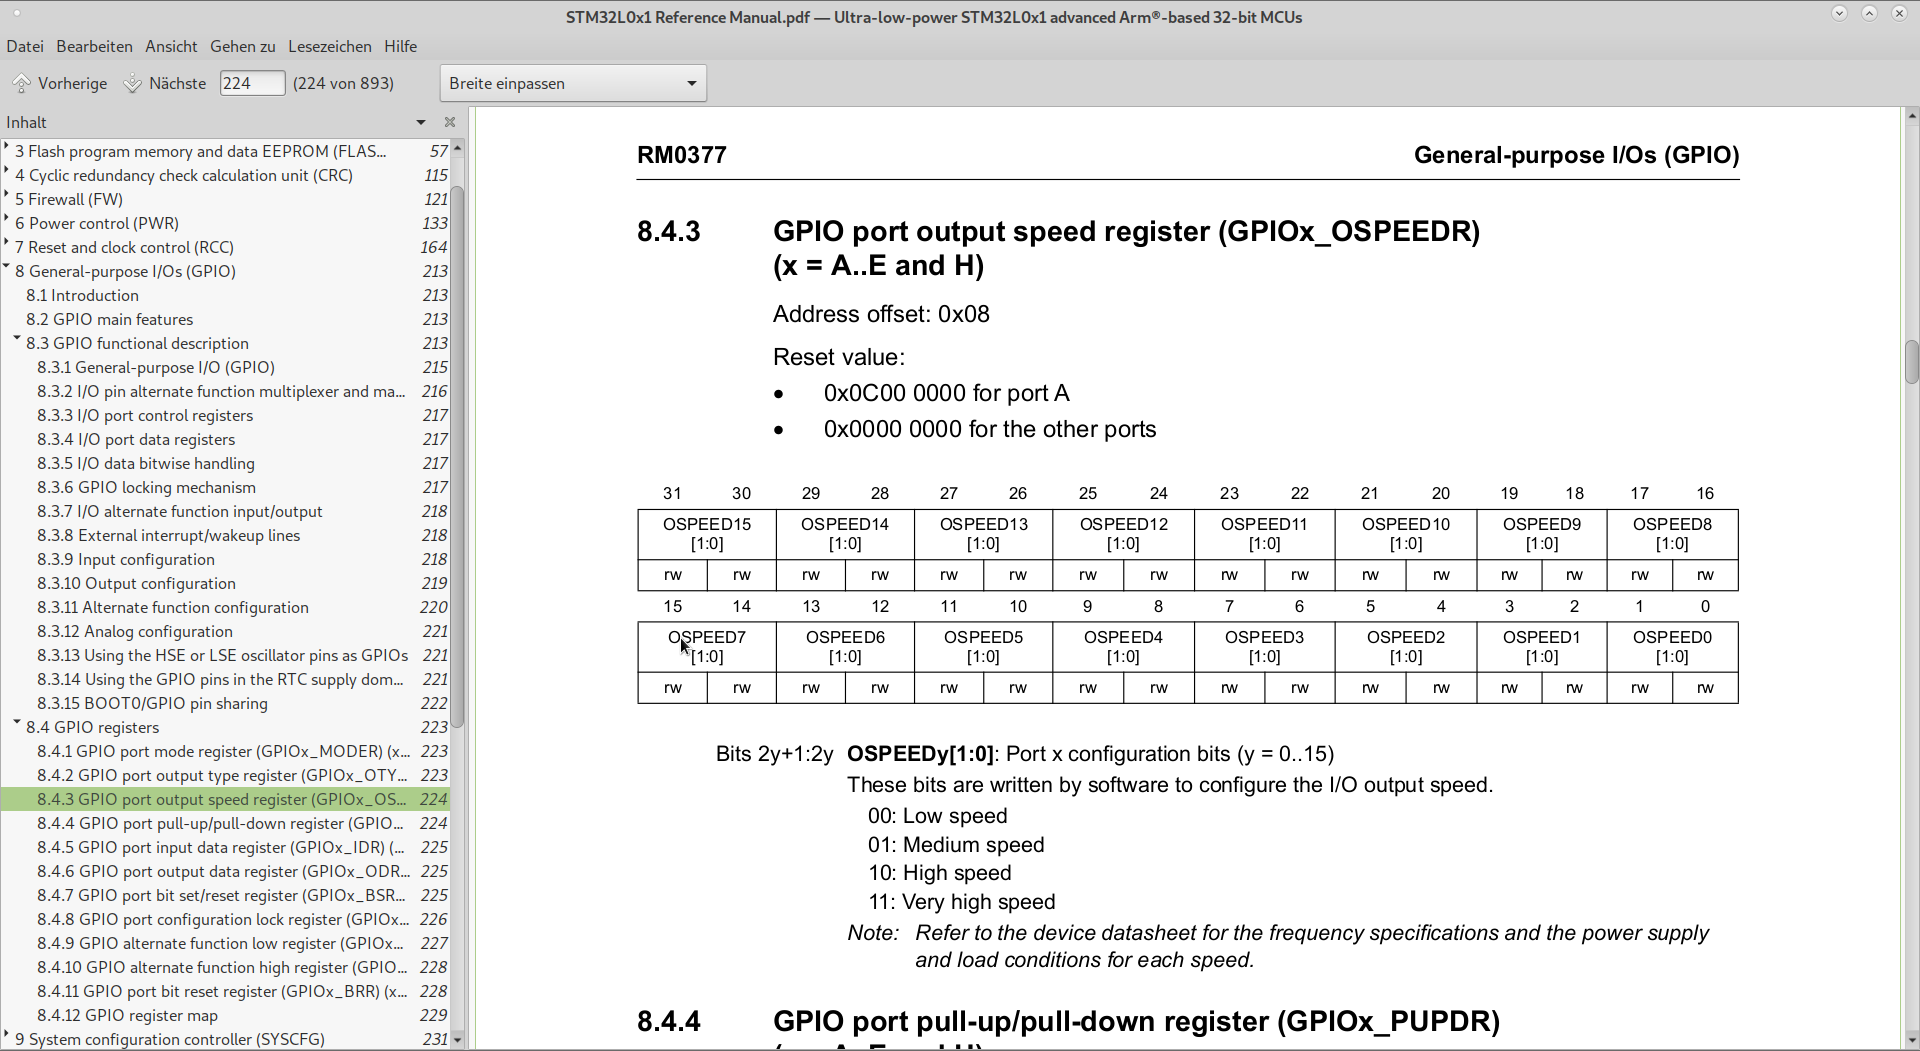Open the Lesezeichen menu
The height and width of the screenshot is (1051, 1920).
330,46
